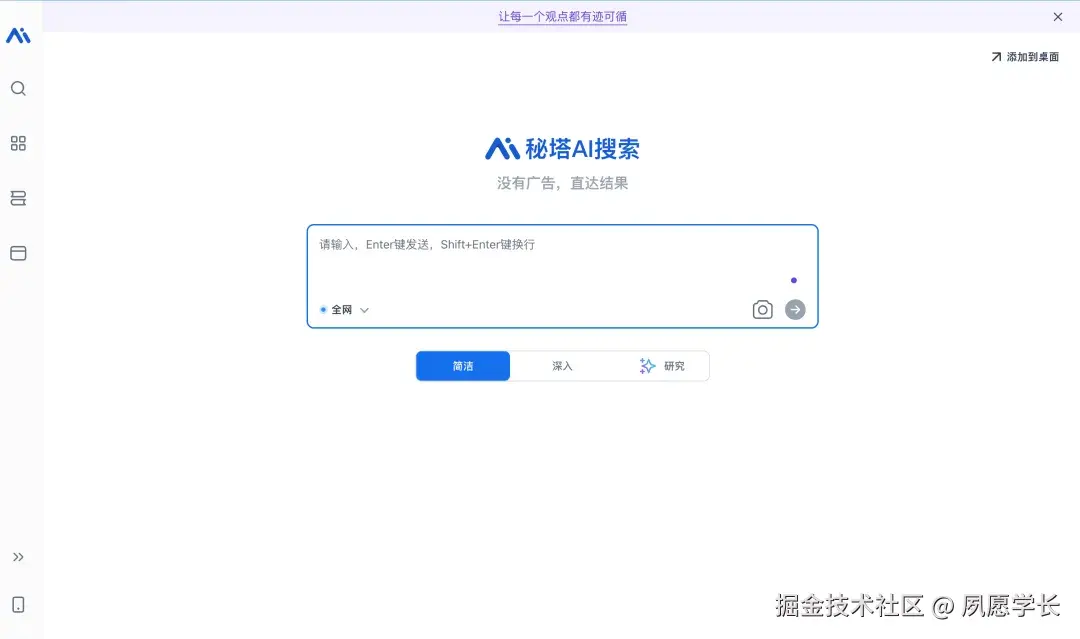Screen dimensions: 1080x639
Task: Open the 全网 search scope dropdown
Action: (364, 310)
